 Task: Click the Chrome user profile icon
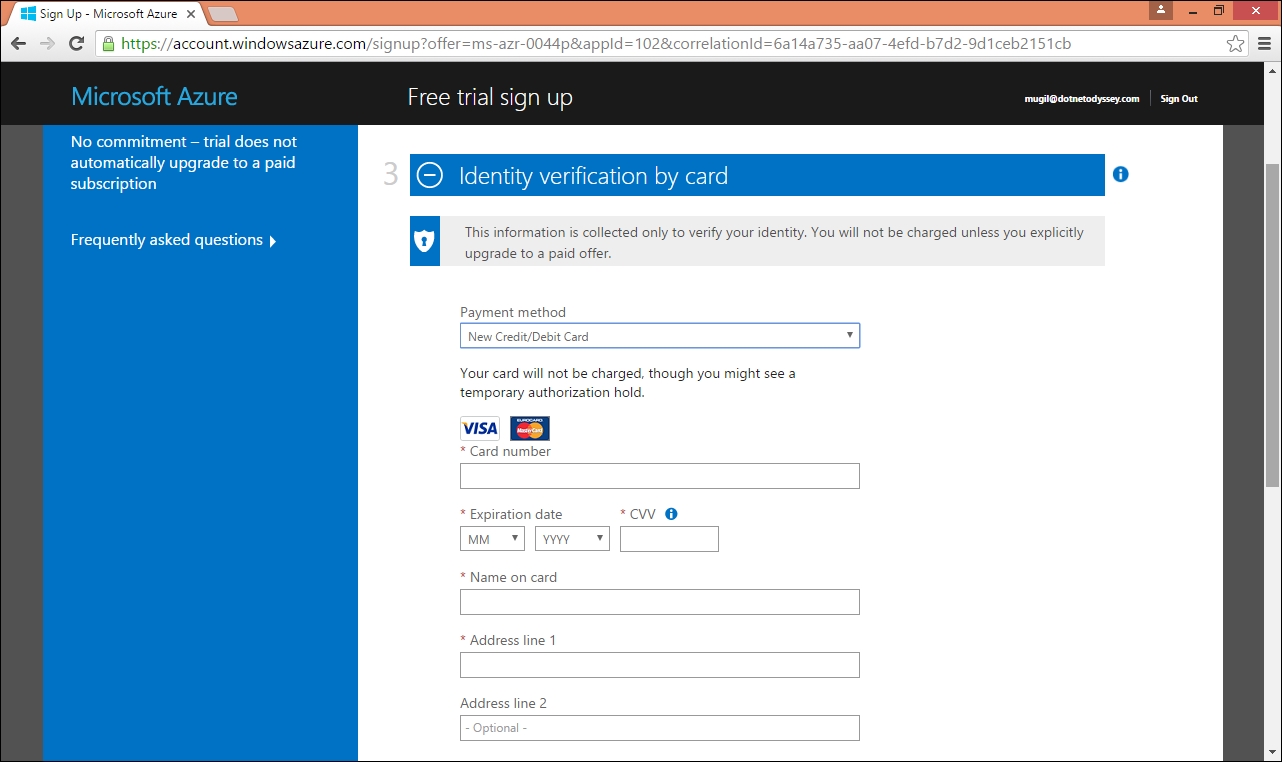(1161, 10)
